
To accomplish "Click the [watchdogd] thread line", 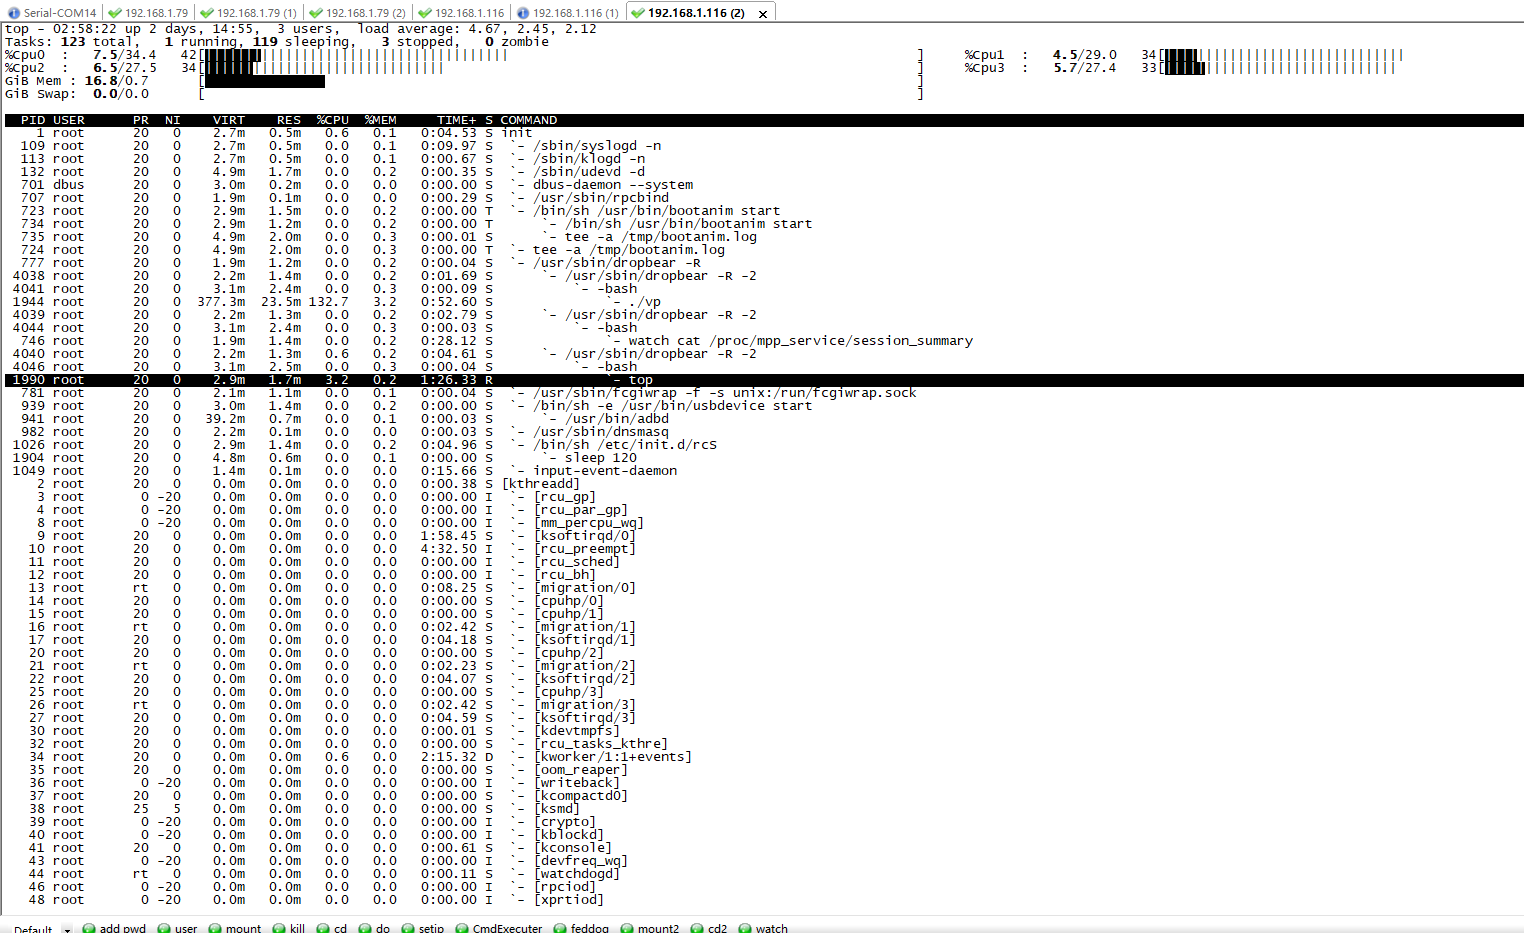I will pyautogui.click(x=764, y=874).
